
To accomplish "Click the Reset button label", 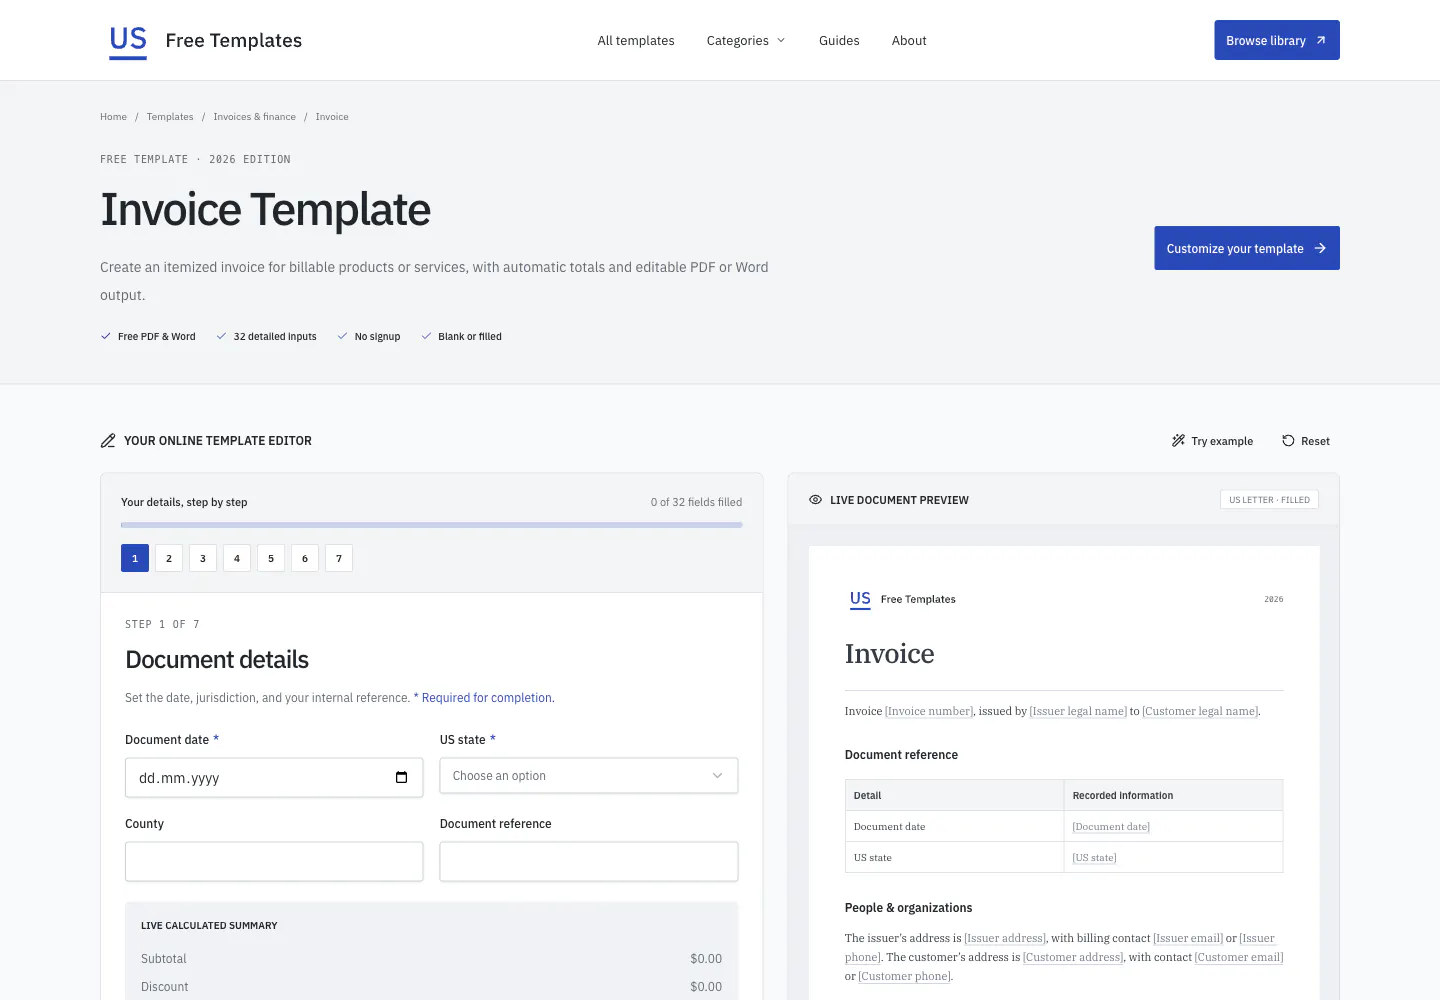I will 1315,441.
